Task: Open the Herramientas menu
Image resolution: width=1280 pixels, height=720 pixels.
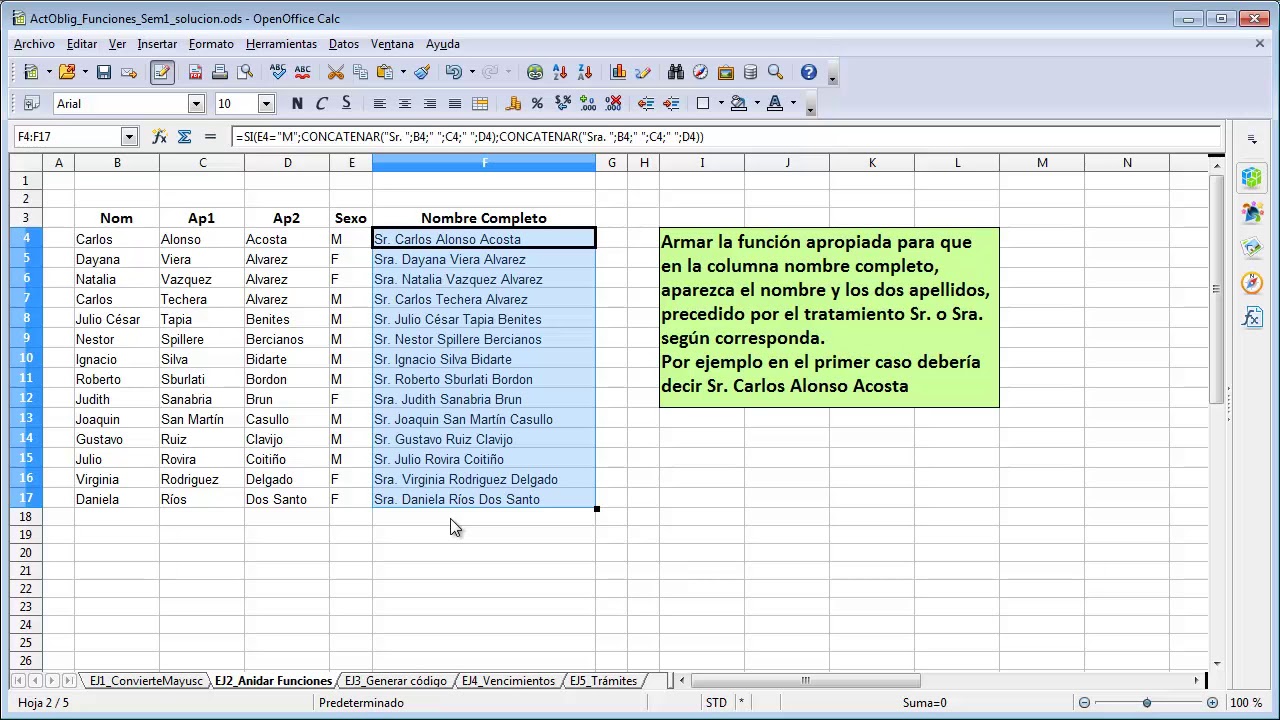Action: coord(281,44)
